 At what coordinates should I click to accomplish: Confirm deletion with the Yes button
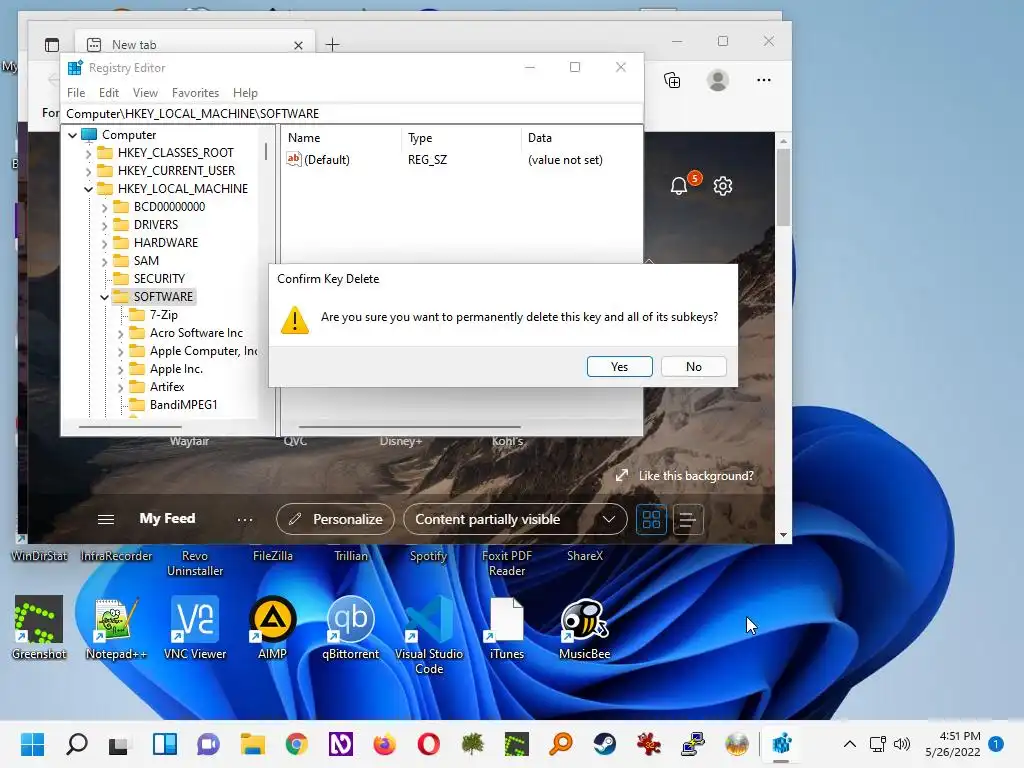tap(619, 366)
